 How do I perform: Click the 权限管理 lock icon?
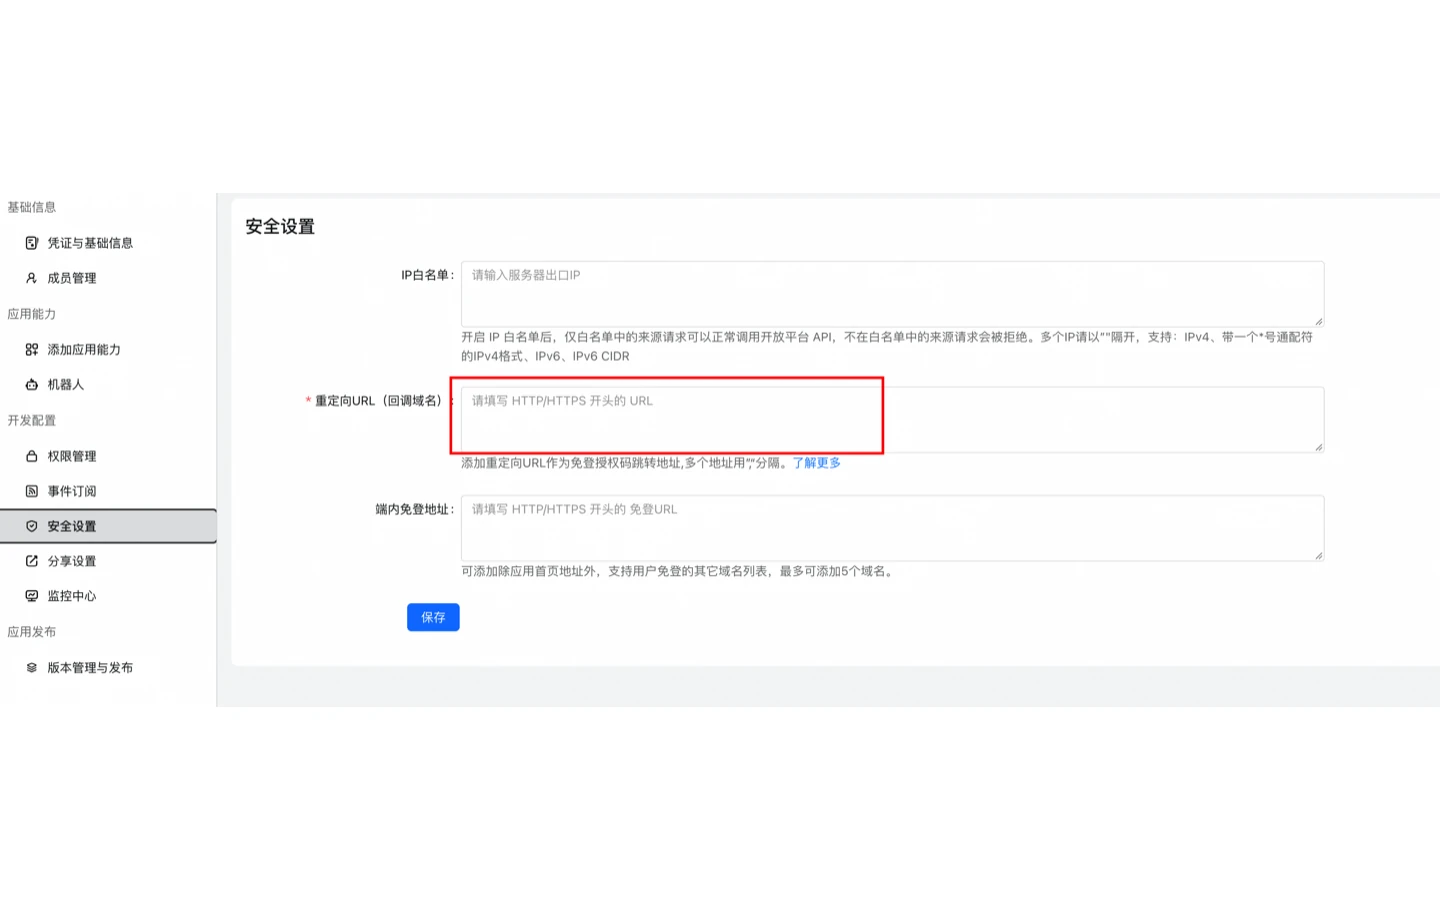[32, 456]
